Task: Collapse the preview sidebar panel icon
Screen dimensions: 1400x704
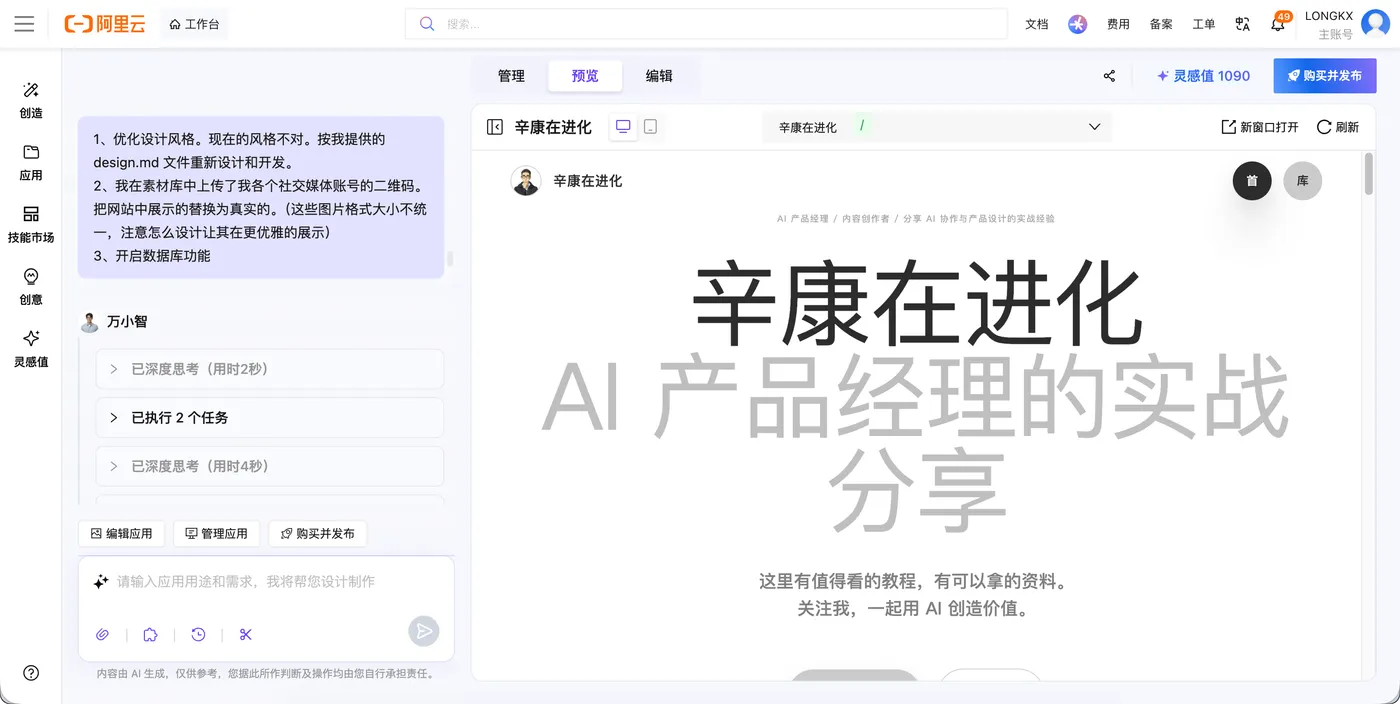Action: [494, 127]
